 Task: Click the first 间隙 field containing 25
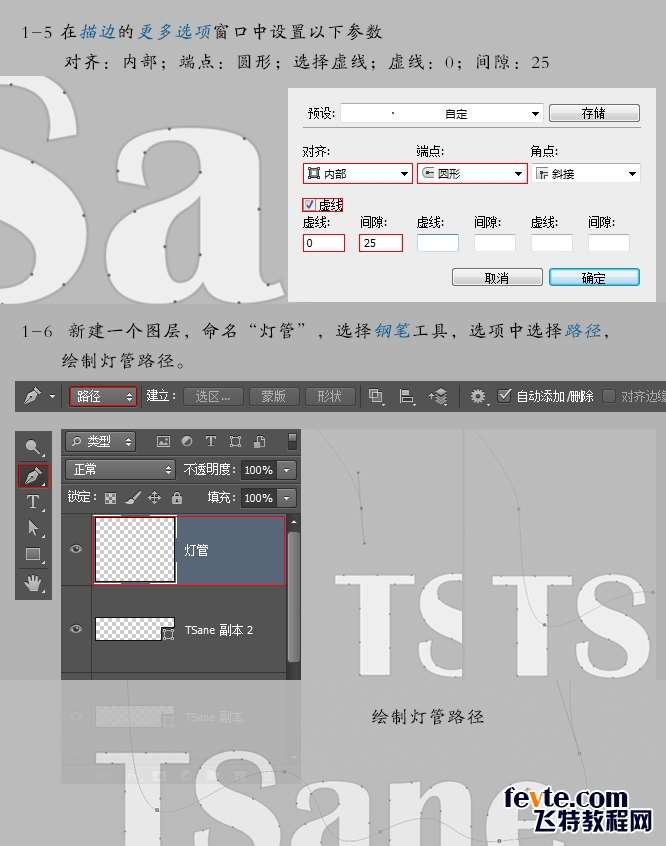(x=381, y=243)
